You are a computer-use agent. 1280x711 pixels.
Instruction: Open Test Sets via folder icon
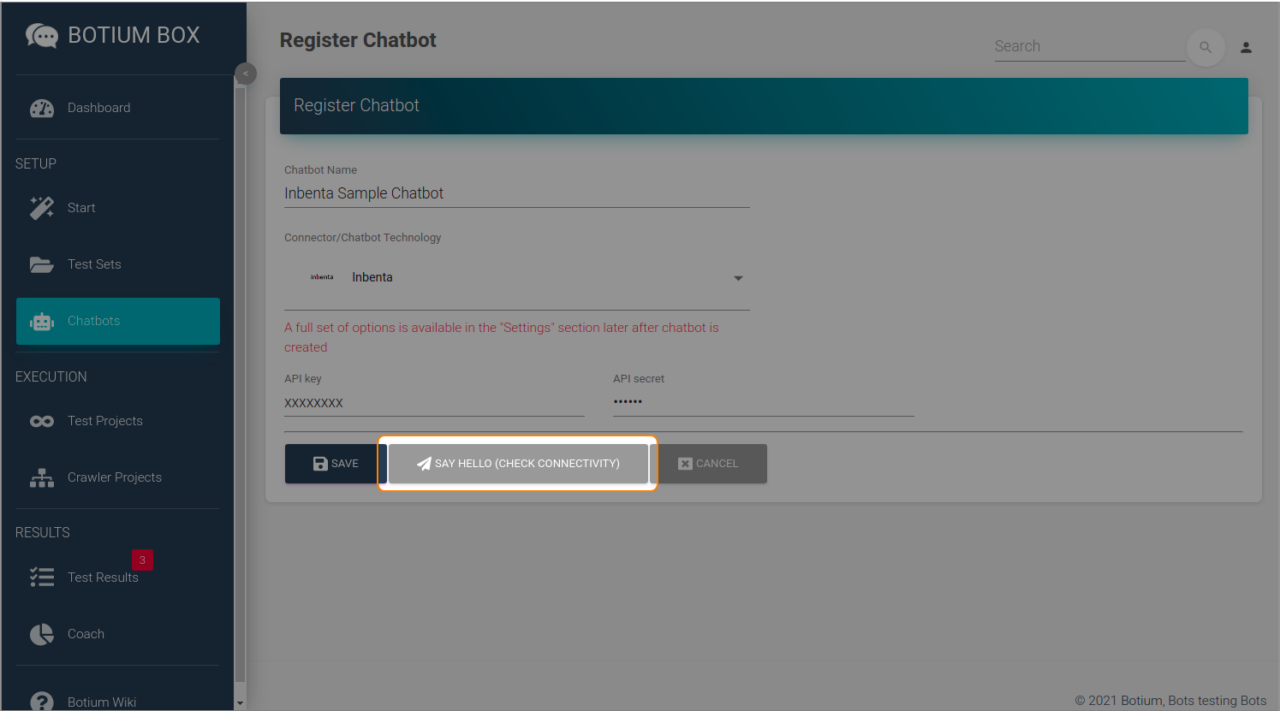pyautogui.click(x=42, y=264)
